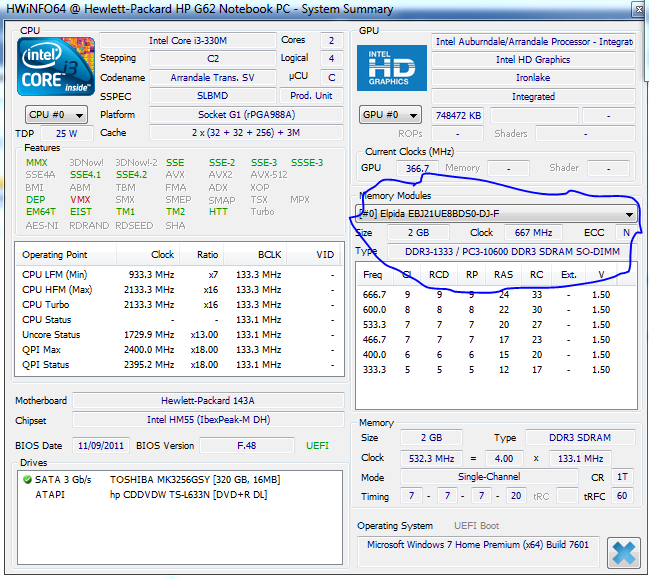Click the green HTT feature flag
The height and width of the screenshot is (580, 649).
point(218,212)
